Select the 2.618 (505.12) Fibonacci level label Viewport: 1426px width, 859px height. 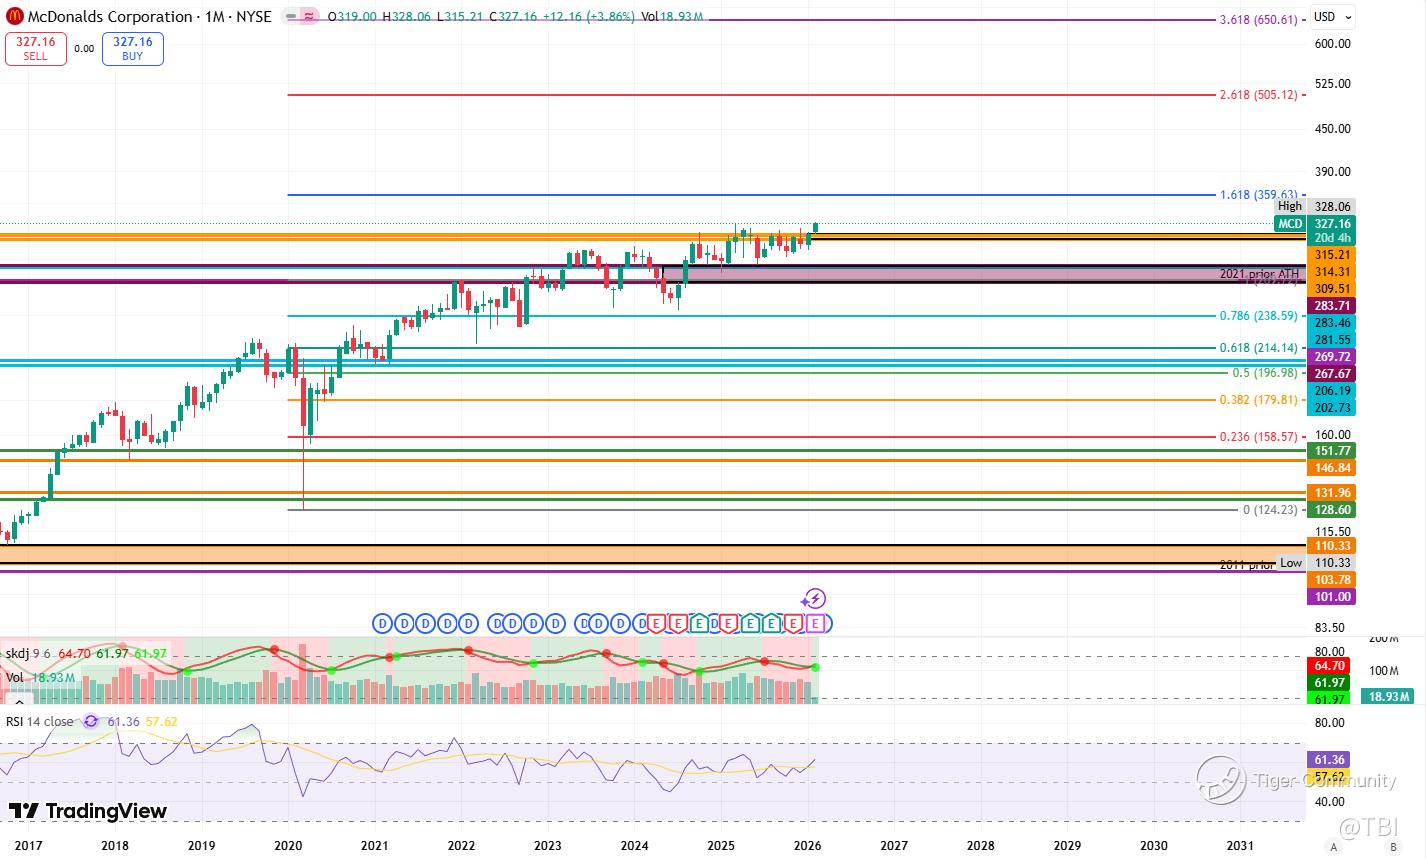(1258, 95)
